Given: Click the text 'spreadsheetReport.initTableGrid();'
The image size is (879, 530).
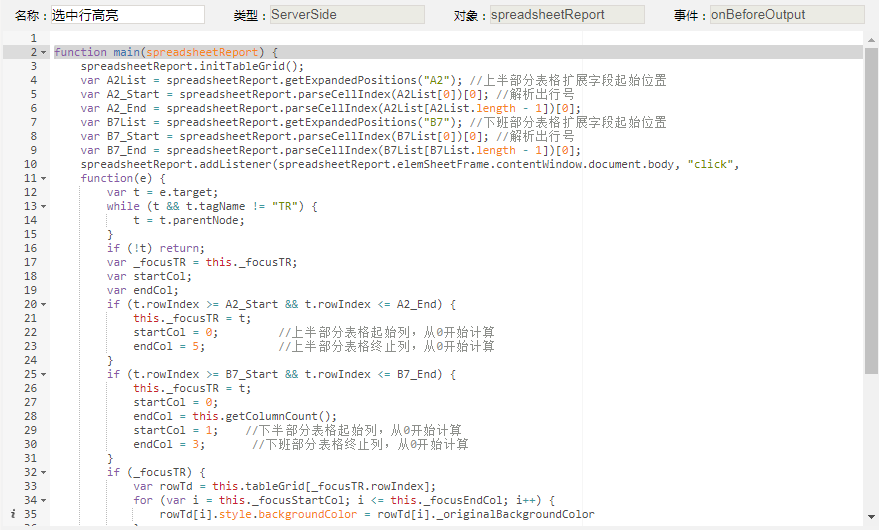Looking at the screenshot, I should 192,66.
